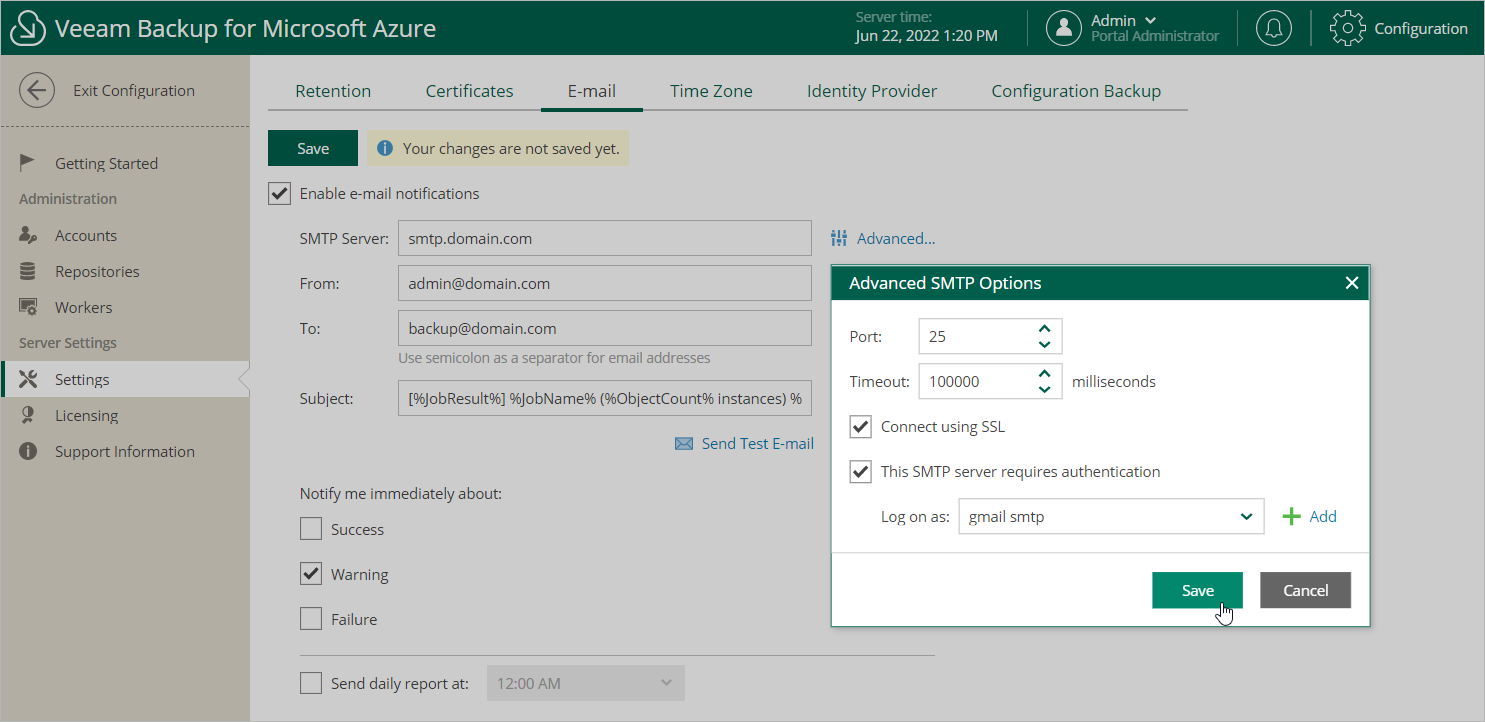Switch to the Certificates tab

[x=469, y=91]
